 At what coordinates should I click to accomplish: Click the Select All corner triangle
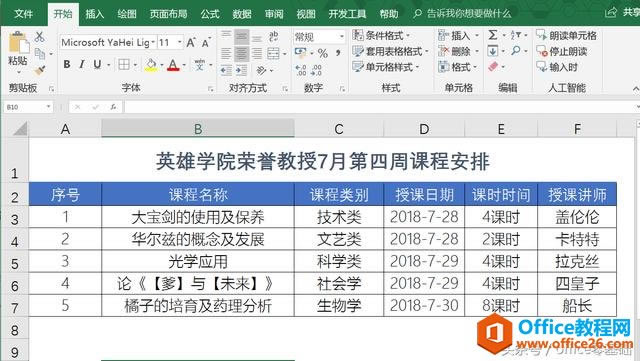[20, 129]
